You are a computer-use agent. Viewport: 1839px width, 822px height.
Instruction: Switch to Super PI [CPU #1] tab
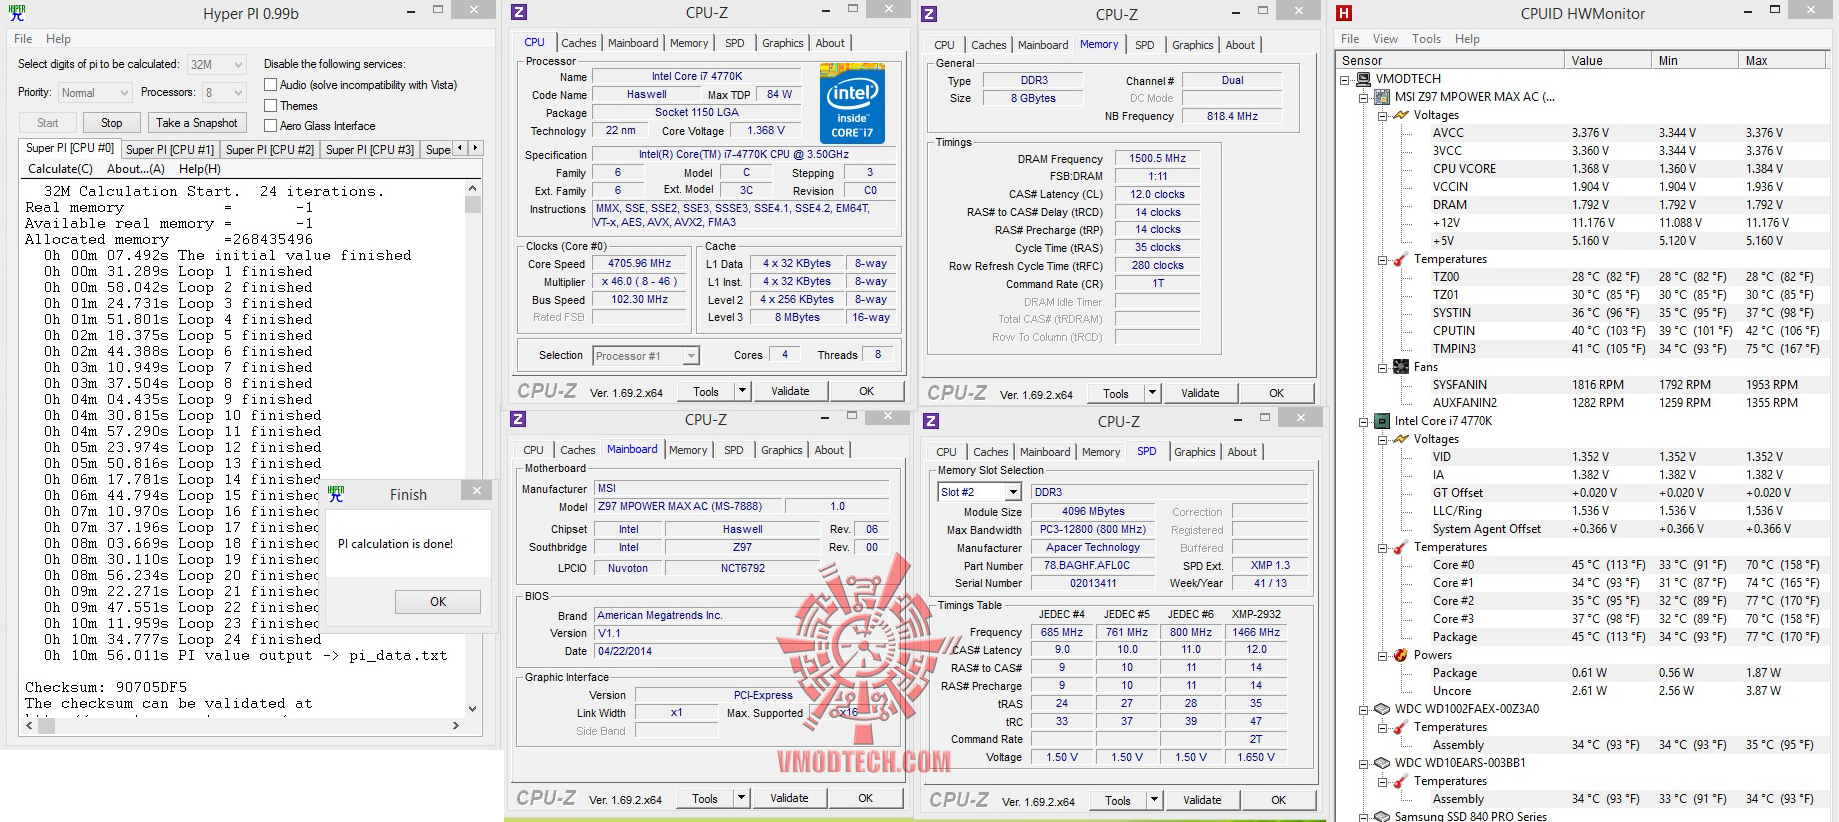point(169,149)
